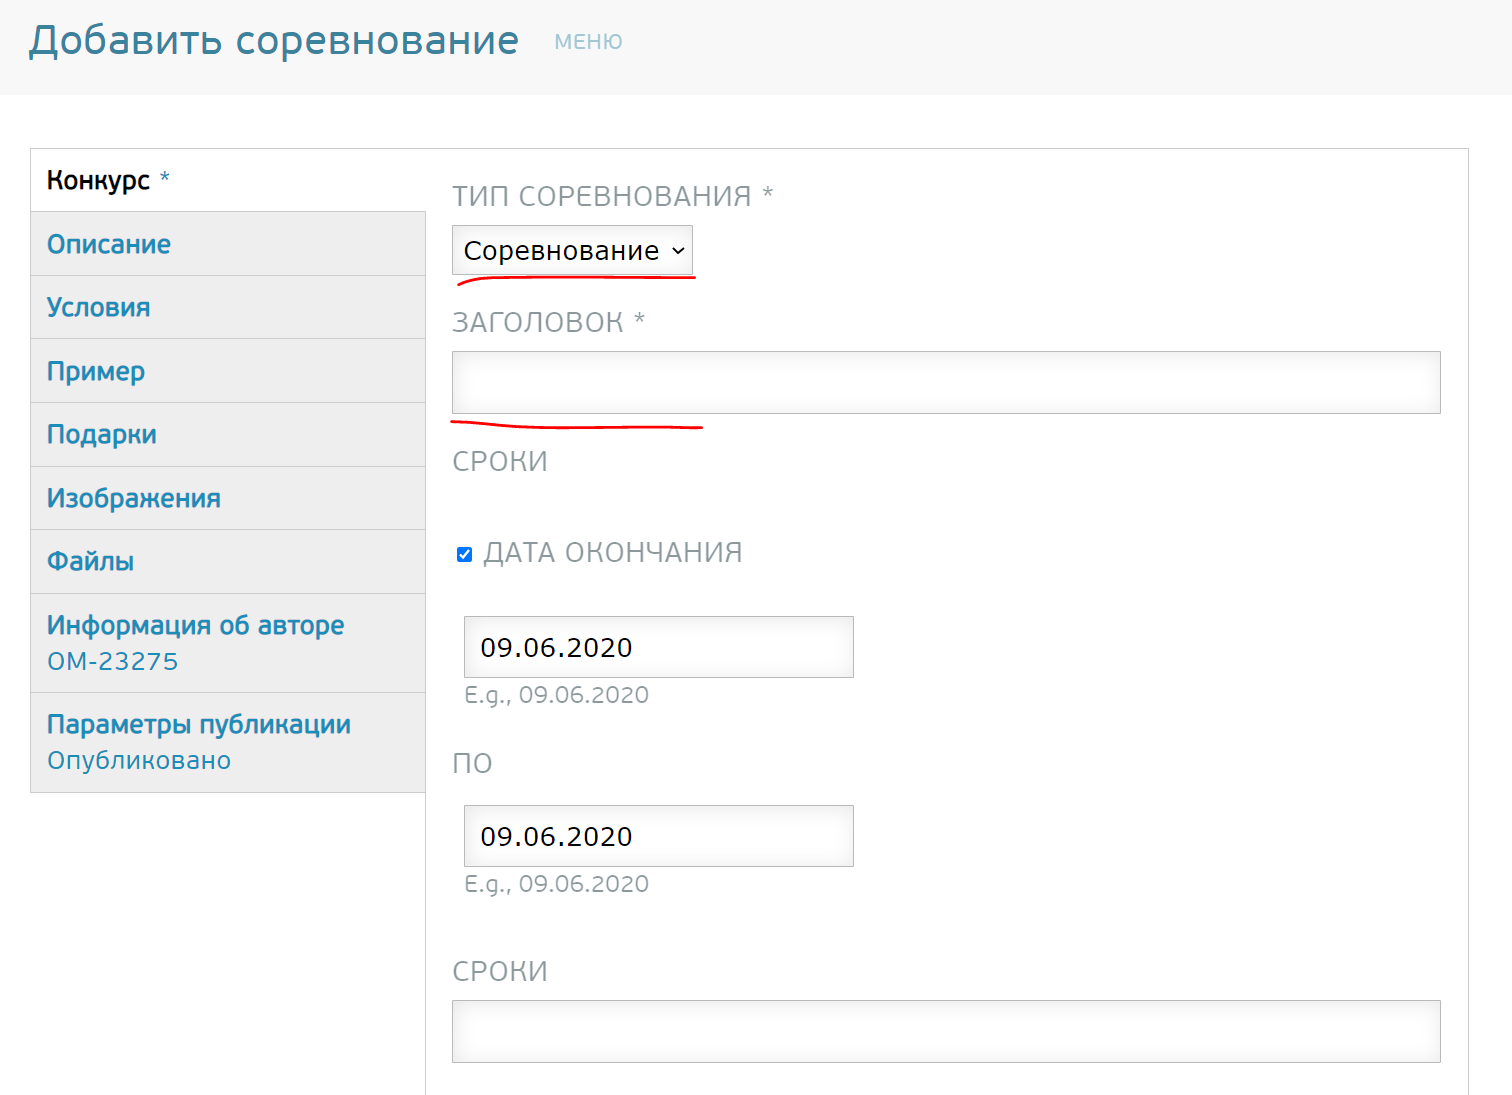Go to the Пример tab
Image resolution: width=1512 pixels, height=1095 pixels.
[x=96, y=371]
